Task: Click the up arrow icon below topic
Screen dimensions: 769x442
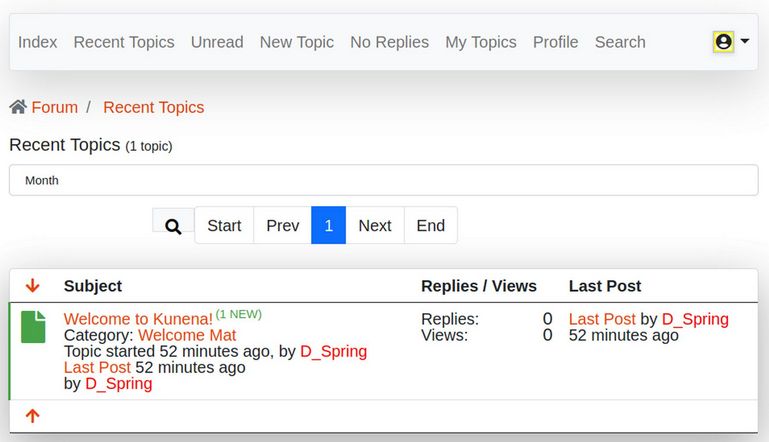Action: click(33, 416)
